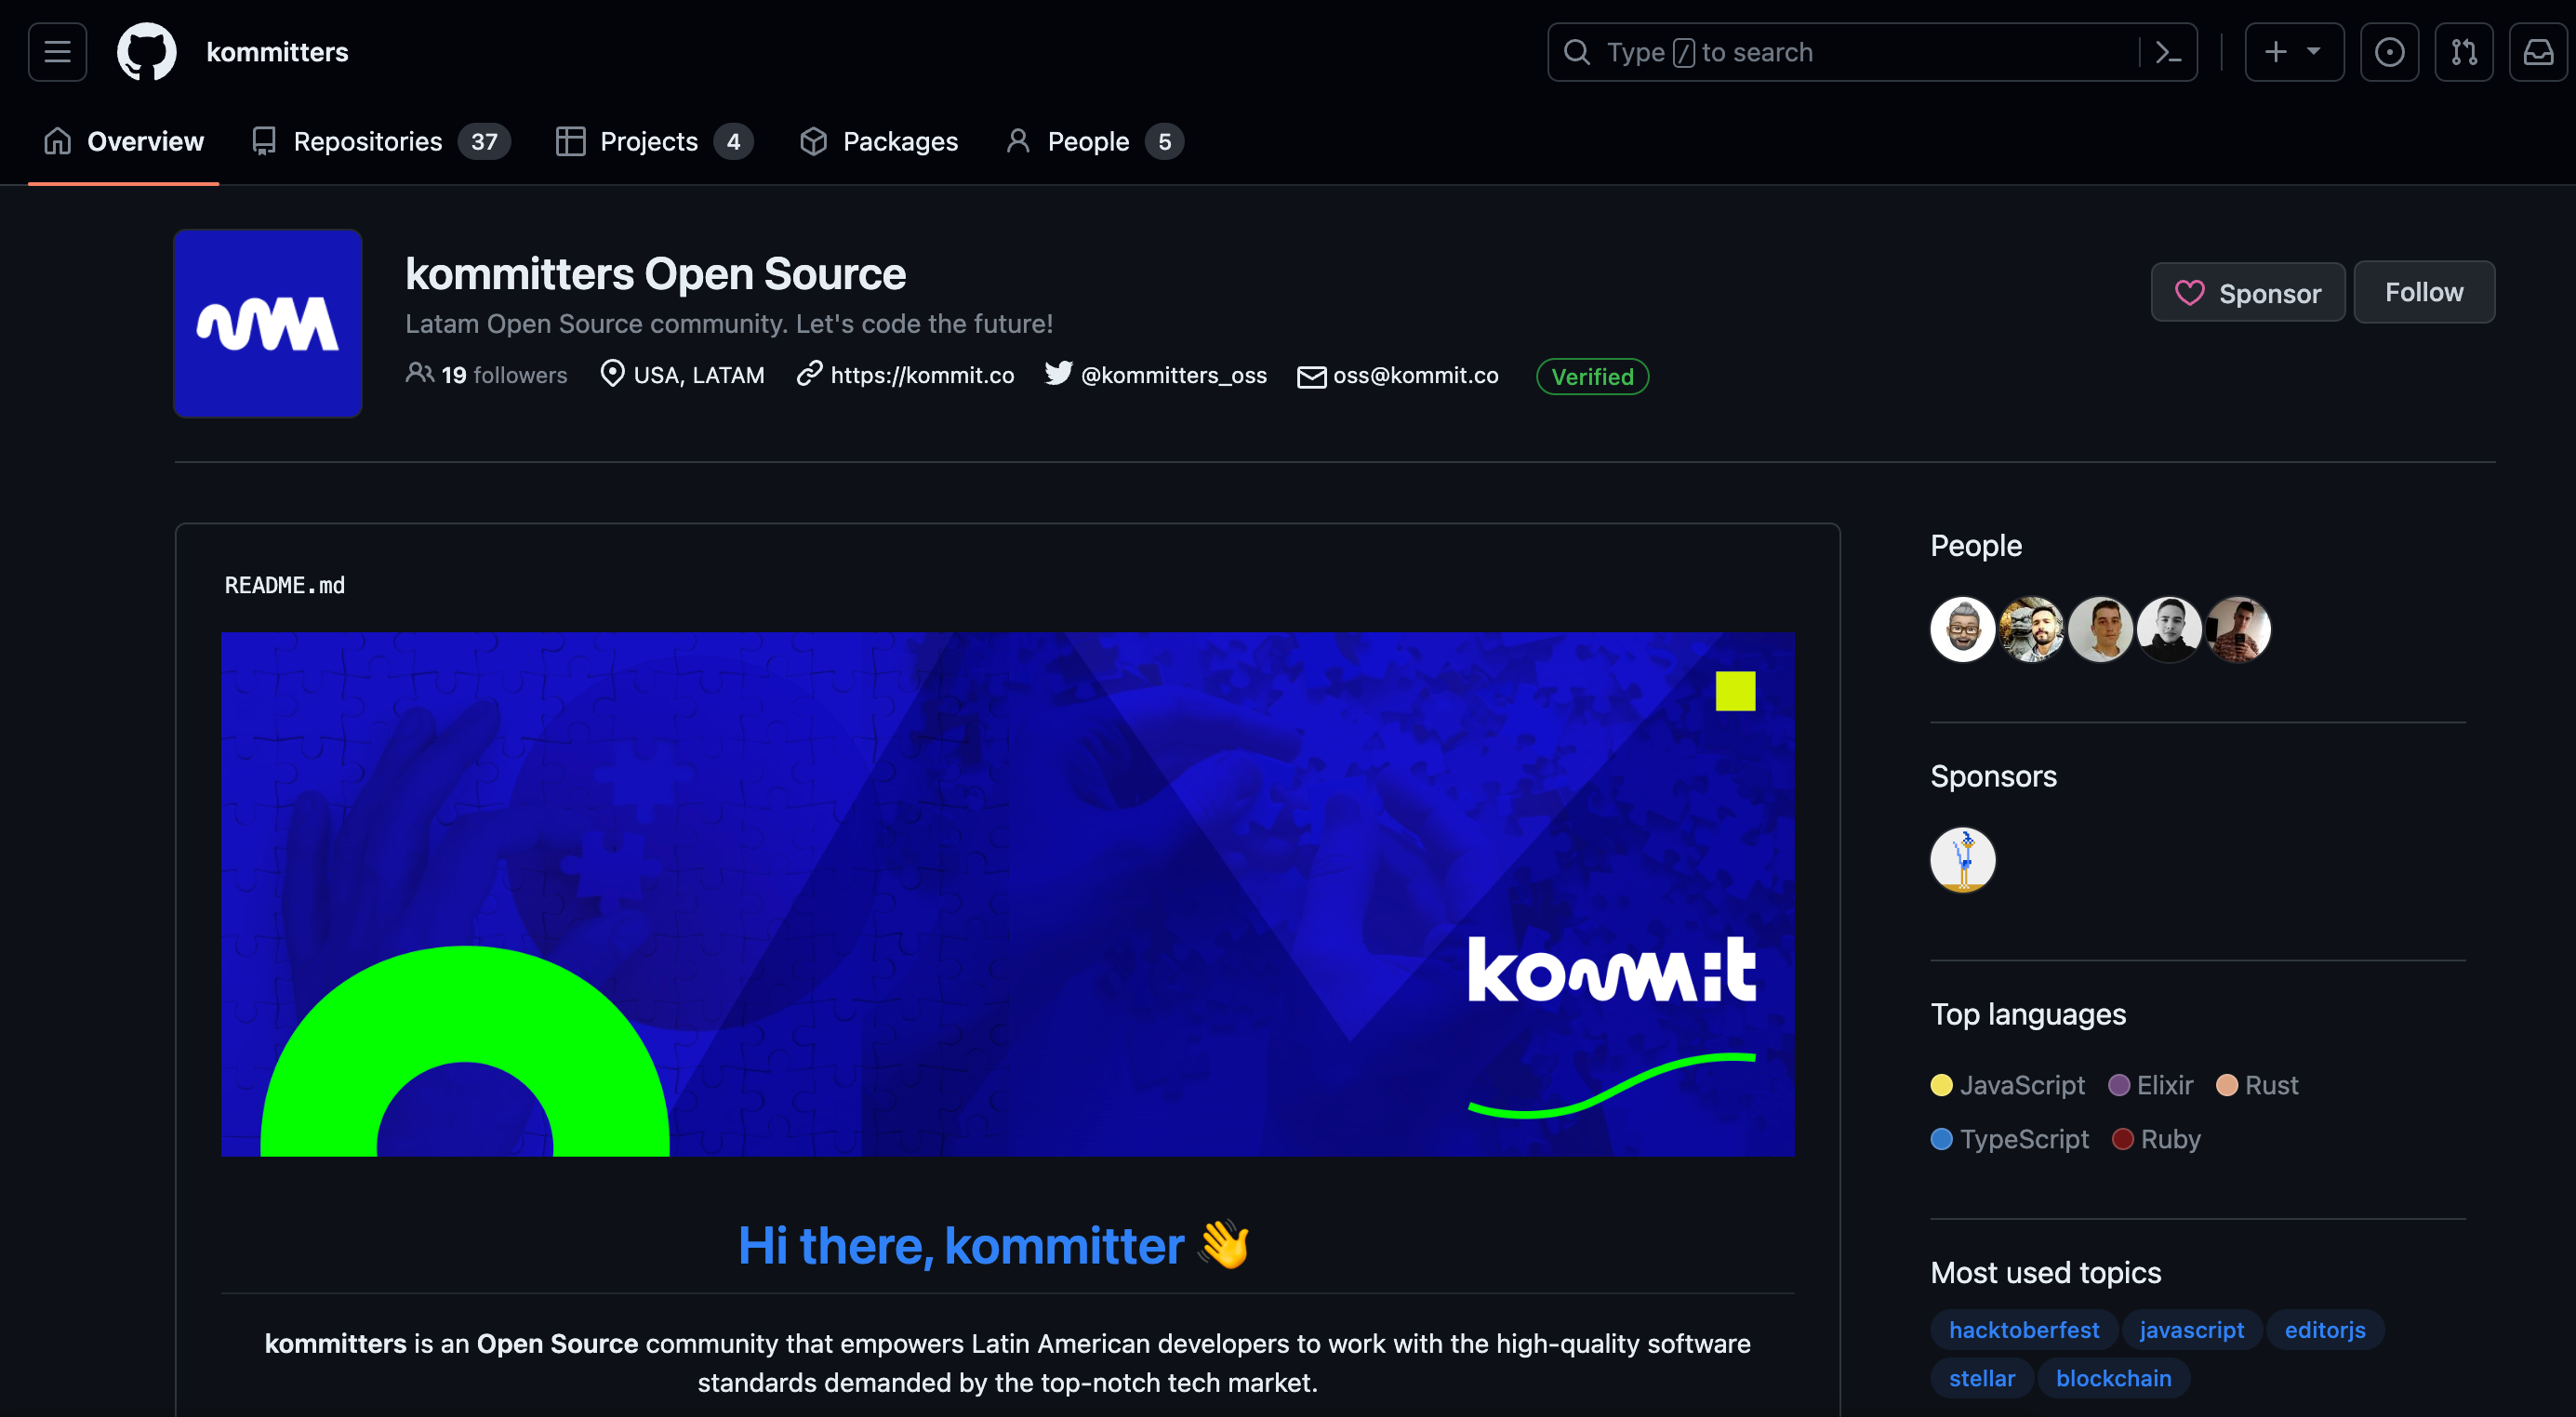Screen dimensions: 2576x1417
Task: Open the hamburger navigation menu
Action: point(57,52)
